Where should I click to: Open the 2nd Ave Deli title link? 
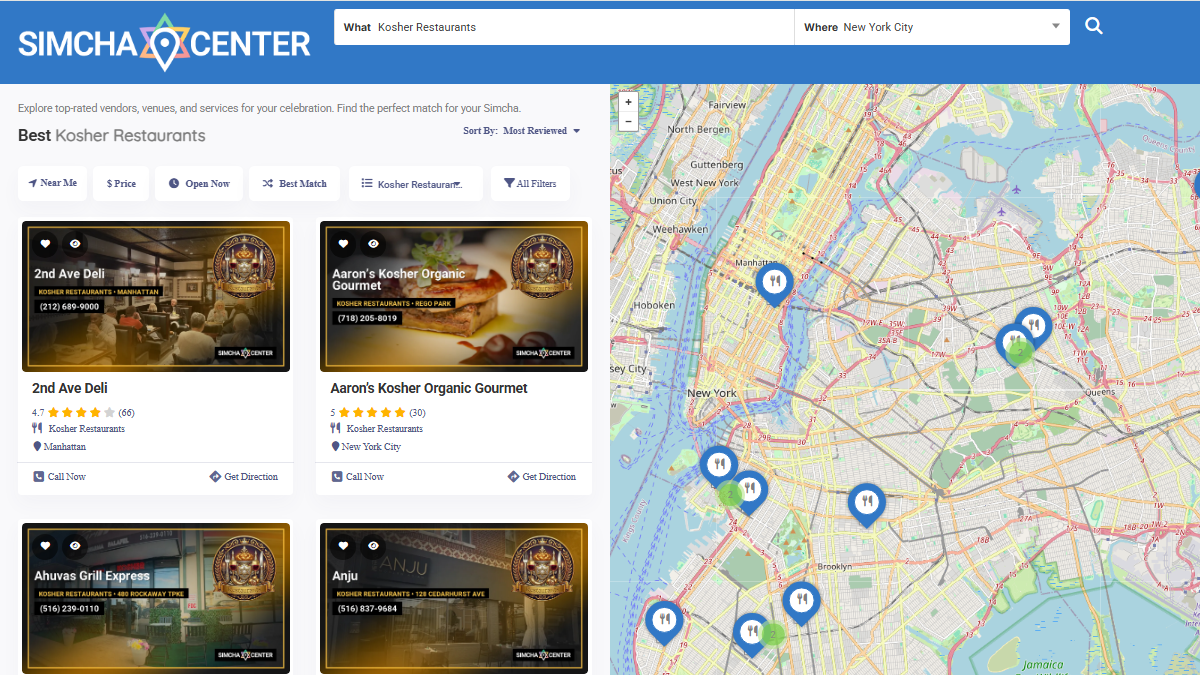coord(70,388)
